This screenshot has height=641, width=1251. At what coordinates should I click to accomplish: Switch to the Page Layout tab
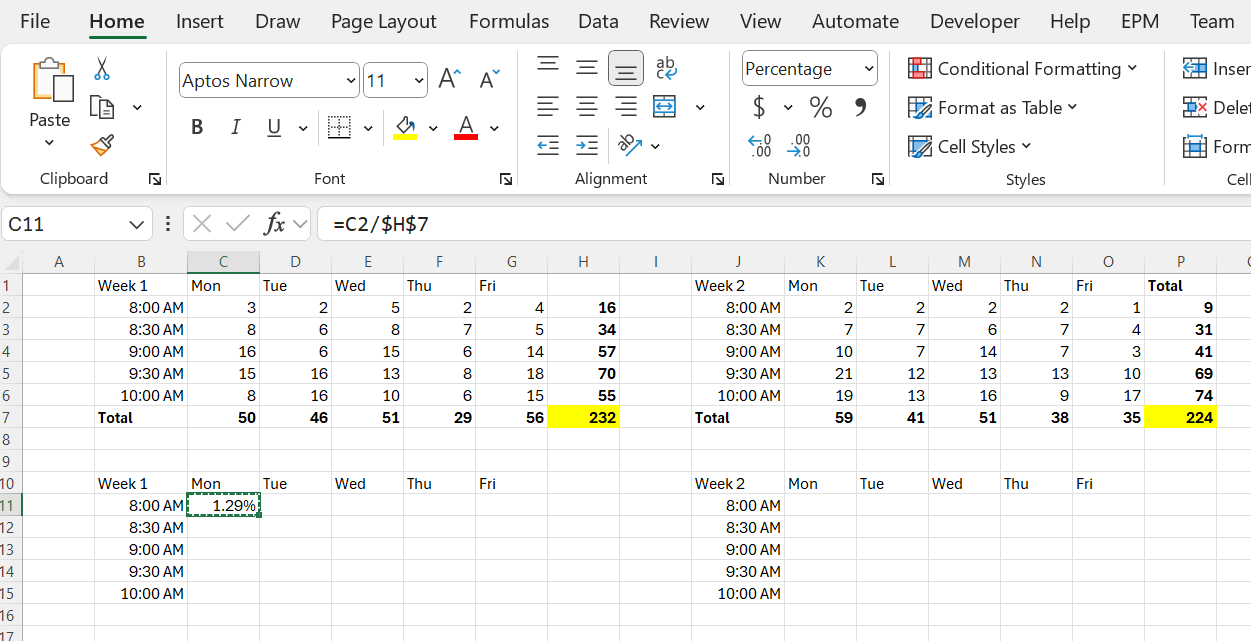(384, 21)
